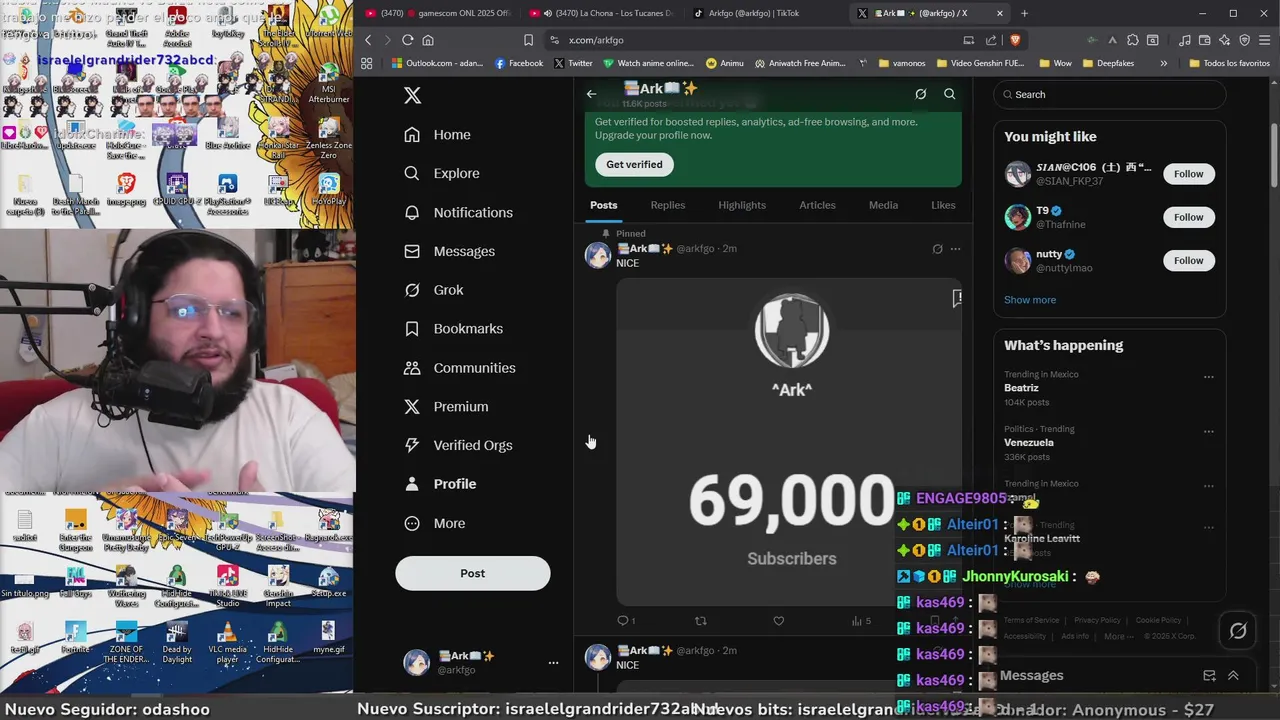Viewport: 1280px width, 720px height.
Task: Click Grok icon in profile header
Action: pyautogui.click(x=920, y=94)
